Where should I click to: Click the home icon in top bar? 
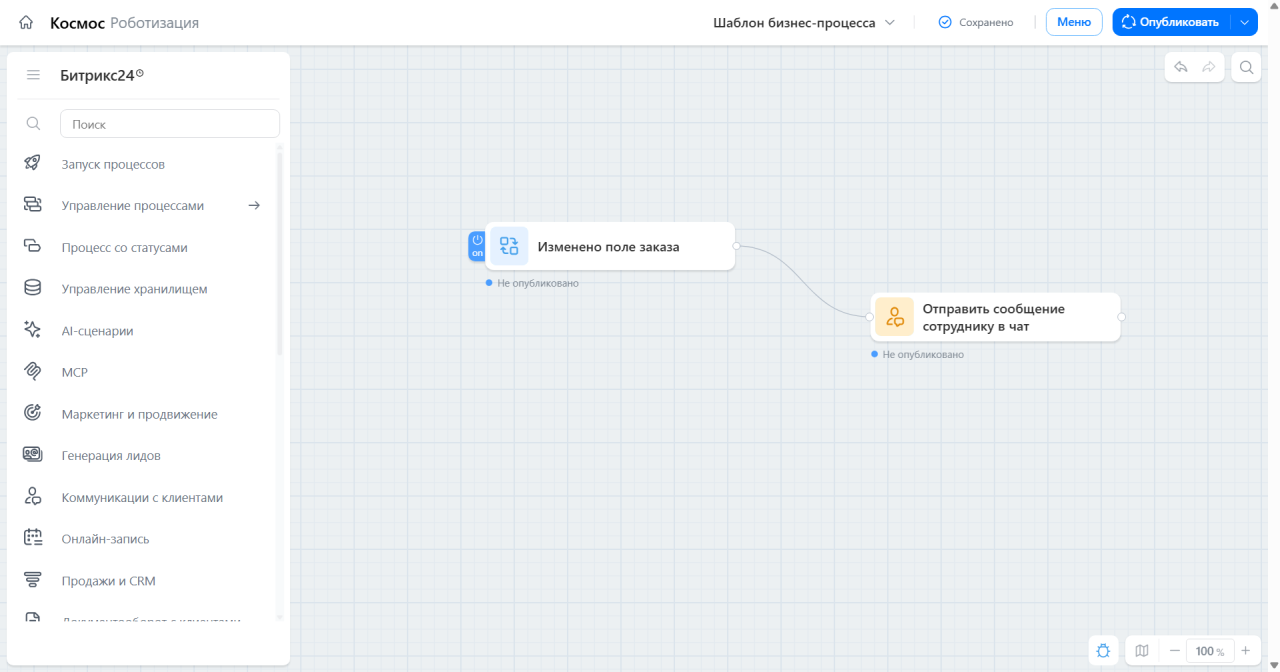point(26,22)
